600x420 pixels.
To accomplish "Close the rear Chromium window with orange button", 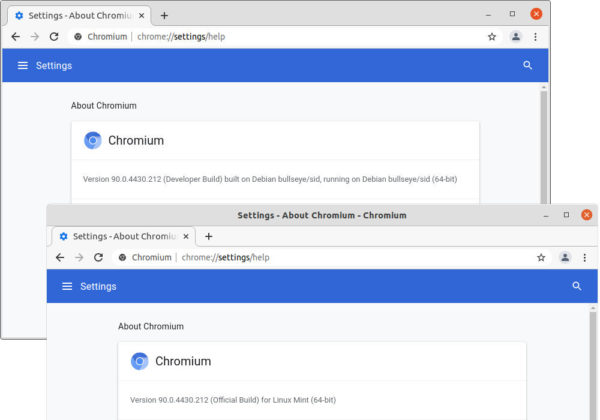I will pyautogui.click(x=536, y=14).
